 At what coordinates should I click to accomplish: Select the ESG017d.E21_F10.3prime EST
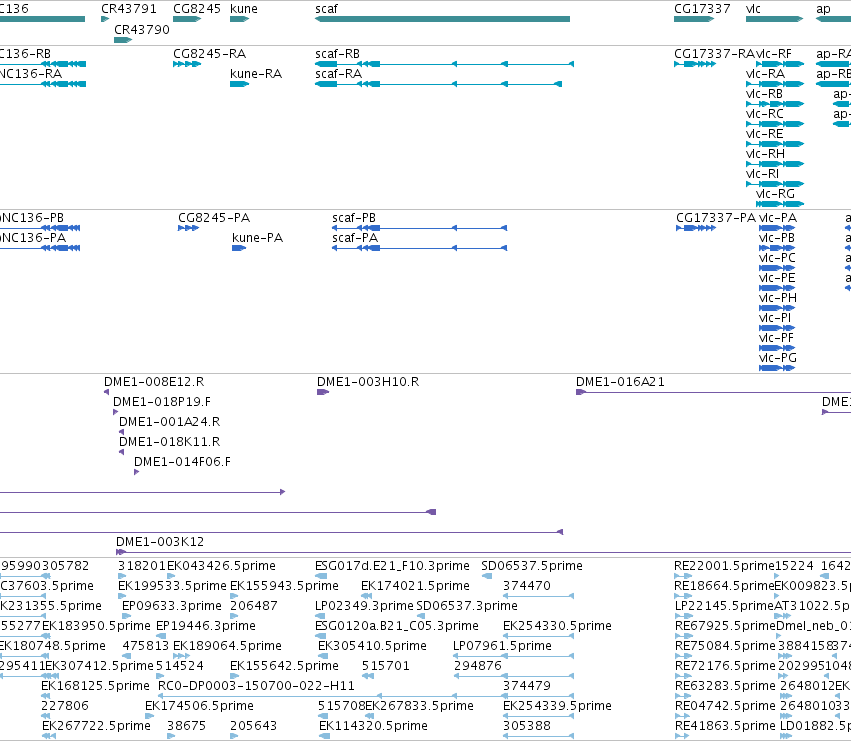321,576
